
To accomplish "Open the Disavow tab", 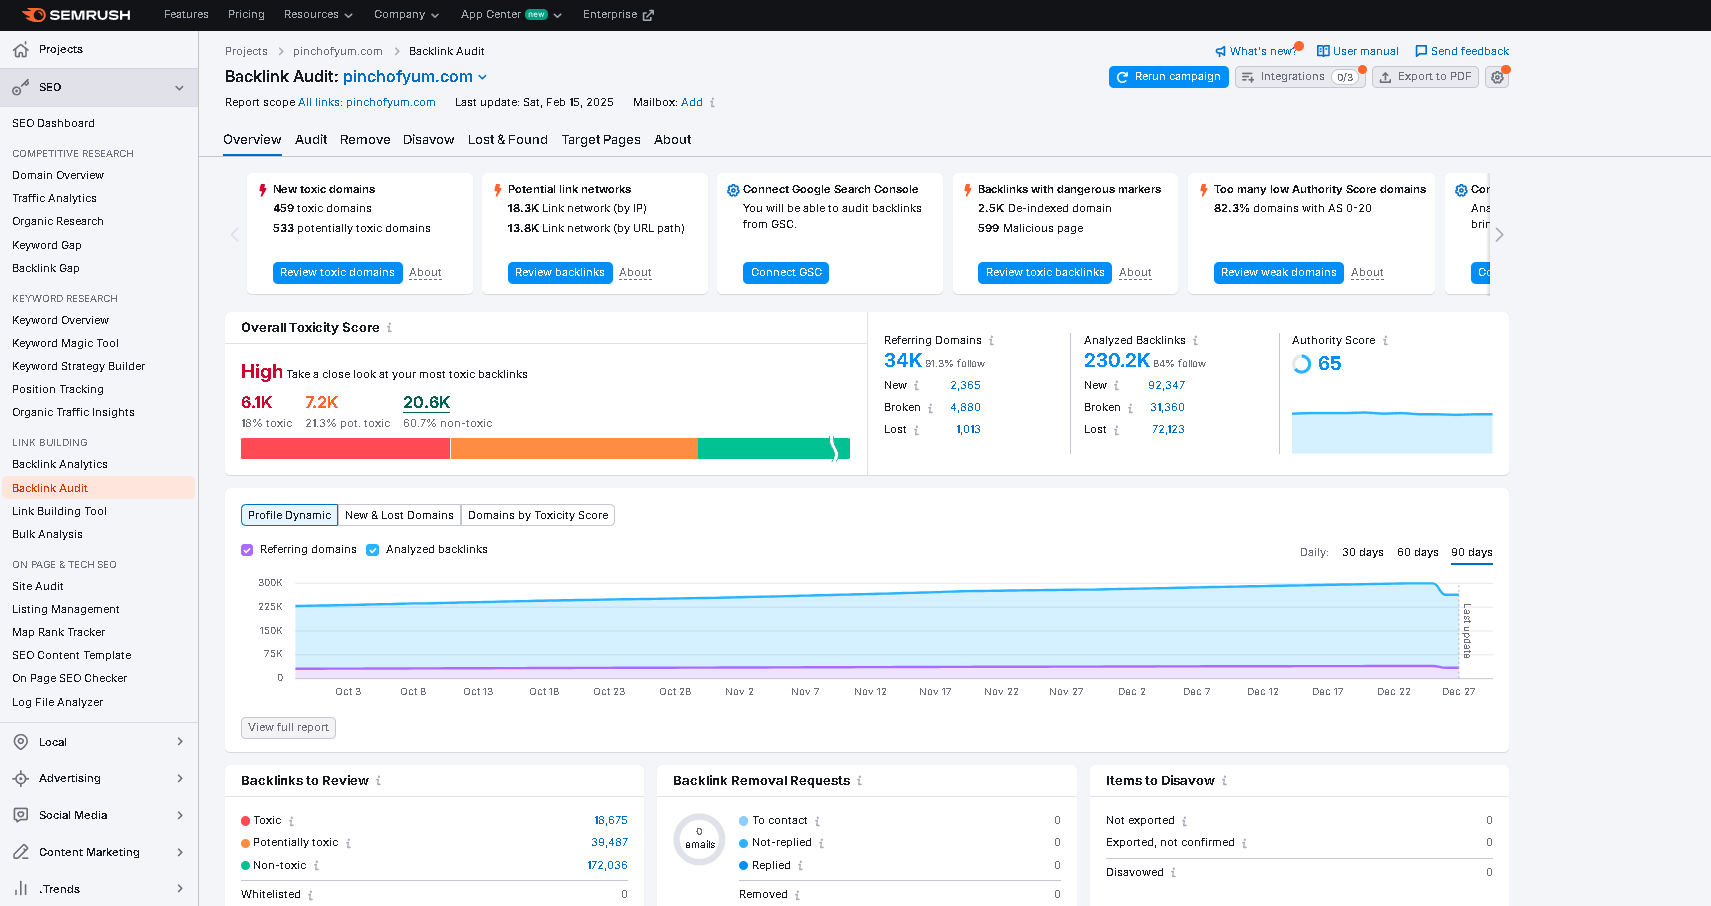I will tap(428, 140).
